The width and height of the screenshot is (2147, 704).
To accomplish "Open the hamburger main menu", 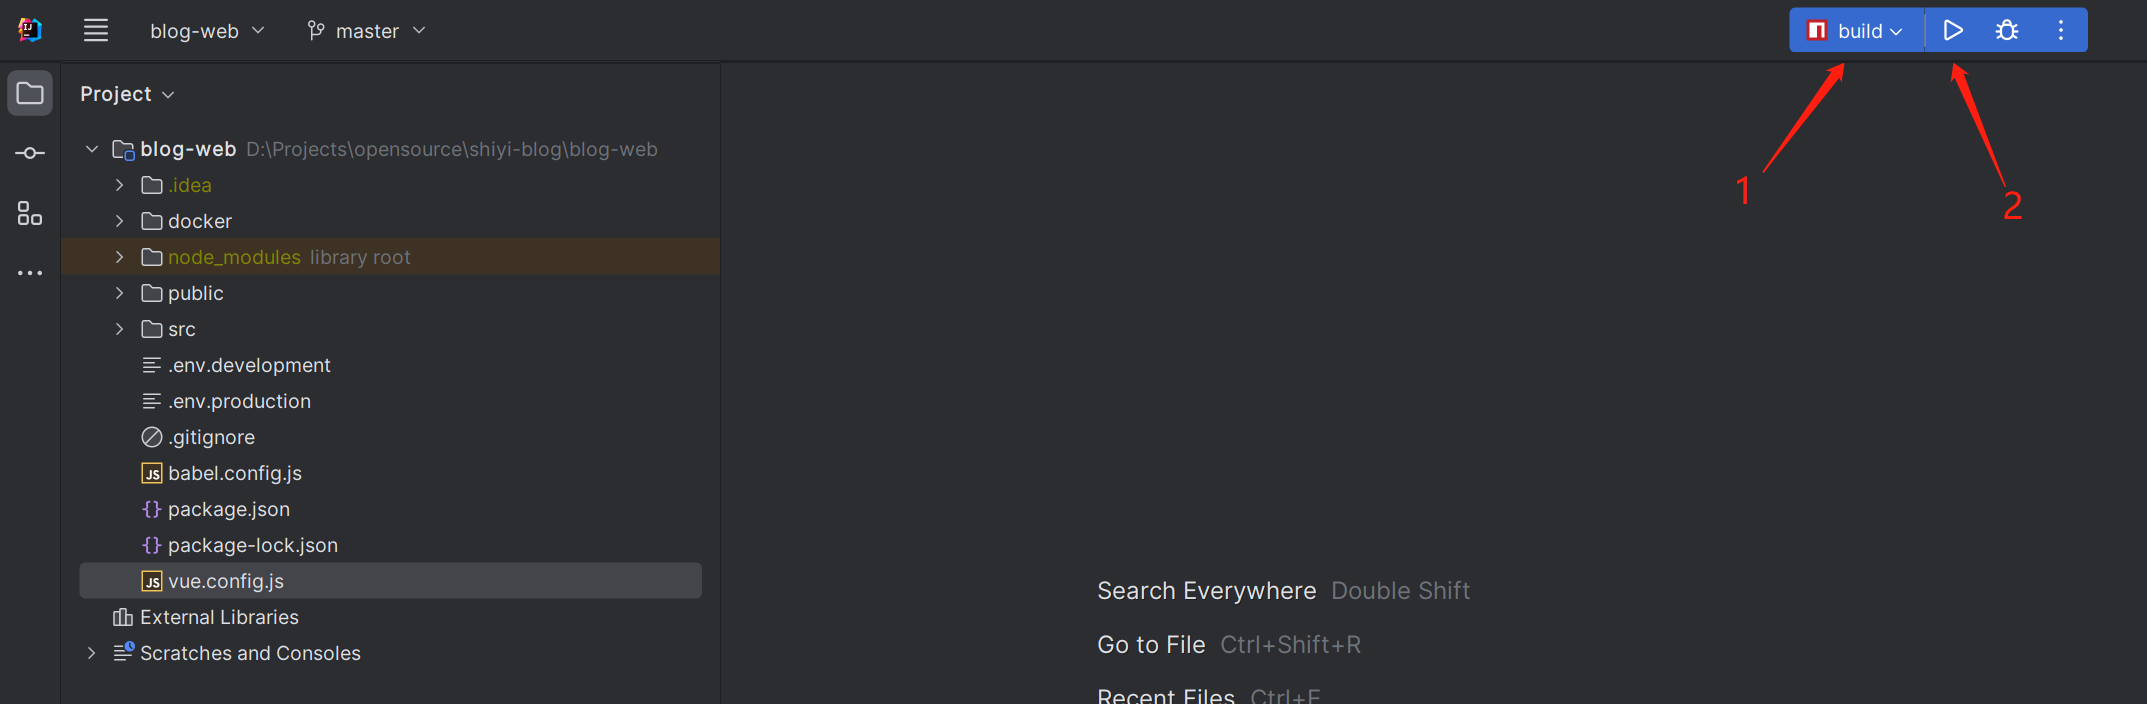I will coord(96,30).
